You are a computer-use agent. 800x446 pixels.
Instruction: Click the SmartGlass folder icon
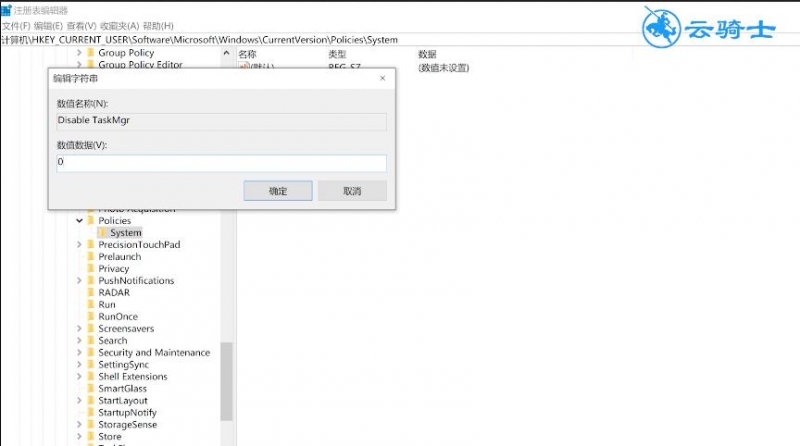[91, 388]
